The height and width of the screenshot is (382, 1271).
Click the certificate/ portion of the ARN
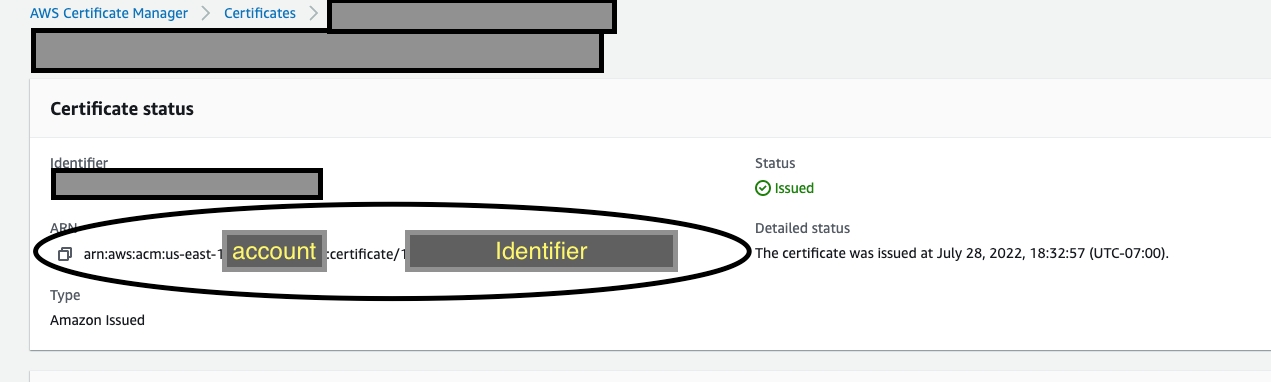pyautogui.click(x=365, y=254)
